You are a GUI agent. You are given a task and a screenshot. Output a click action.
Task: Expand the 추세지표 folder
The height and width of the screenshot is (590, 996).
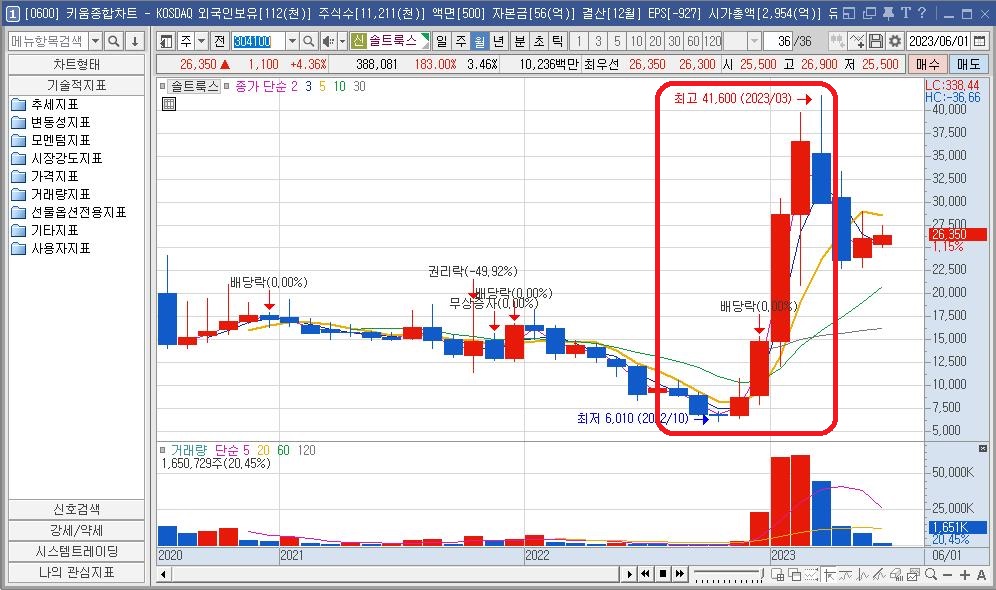[45, 104]
